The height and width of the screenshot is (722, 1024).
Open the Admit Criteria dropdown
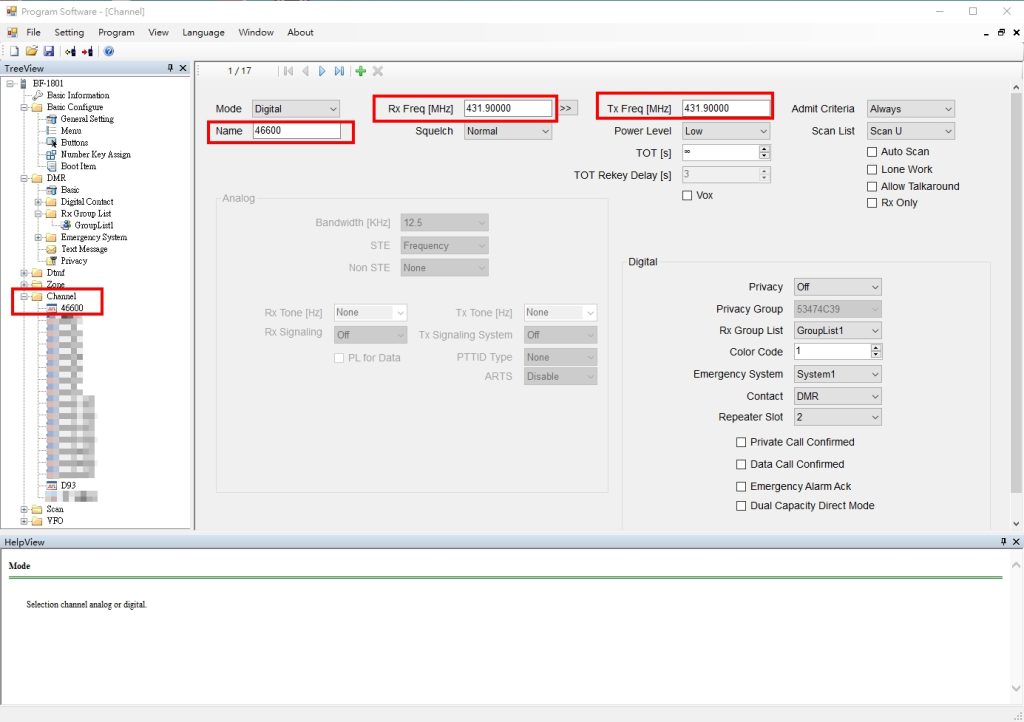tap(911, 109)
